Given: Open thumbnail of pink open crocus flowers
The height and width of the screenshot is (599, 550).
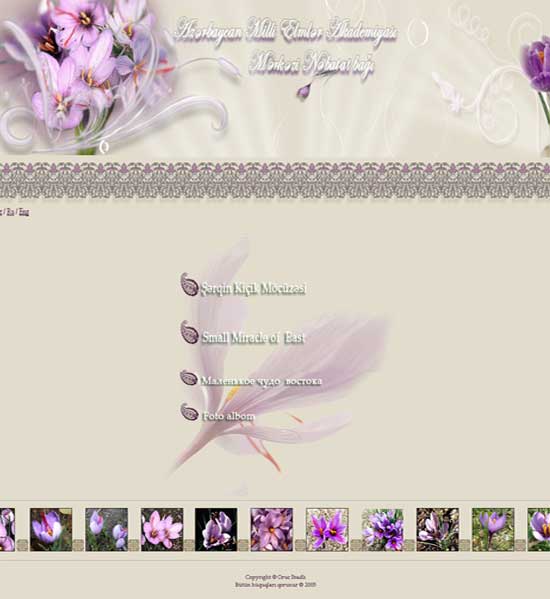Looking at the screenshot, I should tap(162, 529).
